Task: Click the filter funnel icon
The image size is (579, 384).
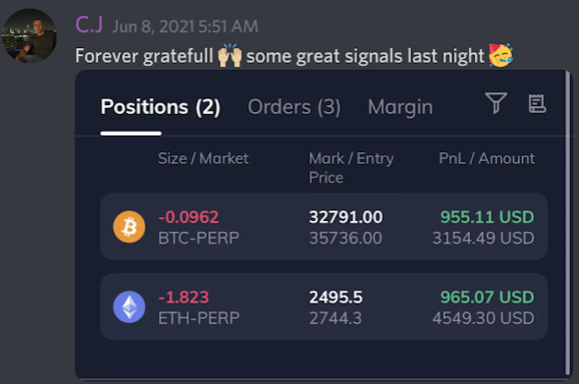Action: tap(496, 103)
